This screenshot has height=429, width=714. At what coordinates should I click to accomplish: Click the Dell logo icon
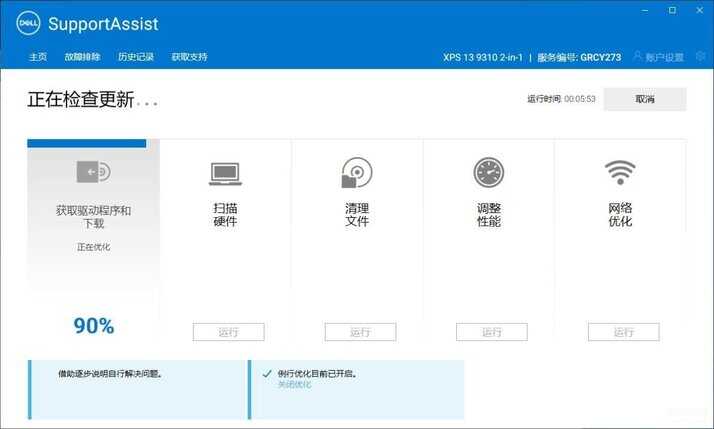(x=28, y=23)
